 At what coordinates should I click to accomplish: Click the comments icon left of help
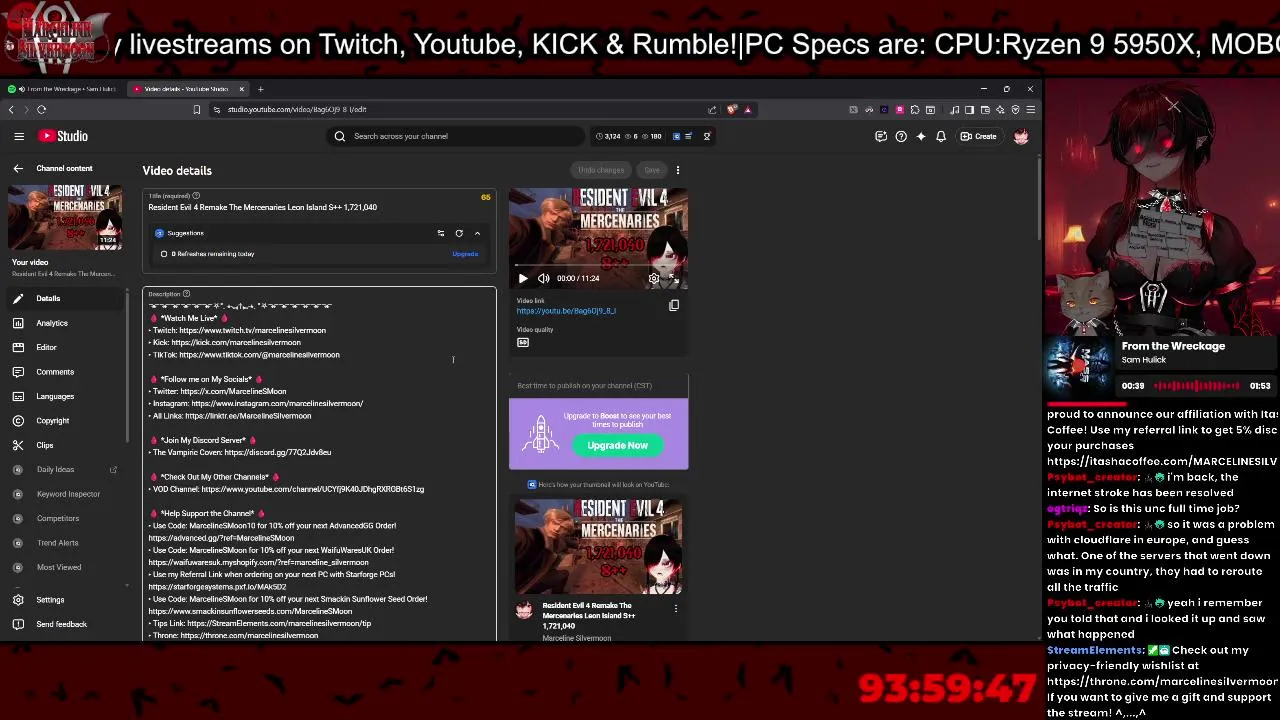[881, 136]
